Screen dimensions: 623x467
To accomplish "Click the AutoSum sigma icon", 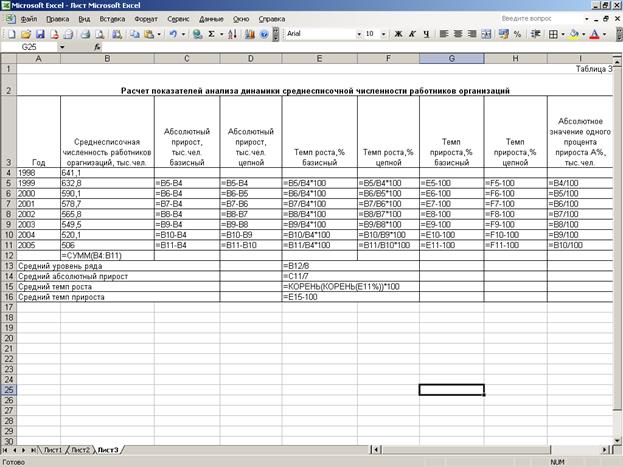I will [x=211, y=34].
